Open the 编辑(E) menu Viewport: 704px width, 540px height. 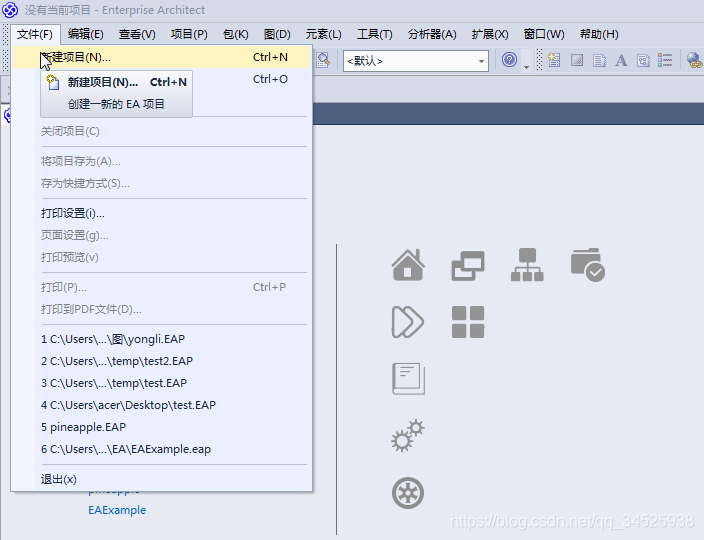(86, 34)
